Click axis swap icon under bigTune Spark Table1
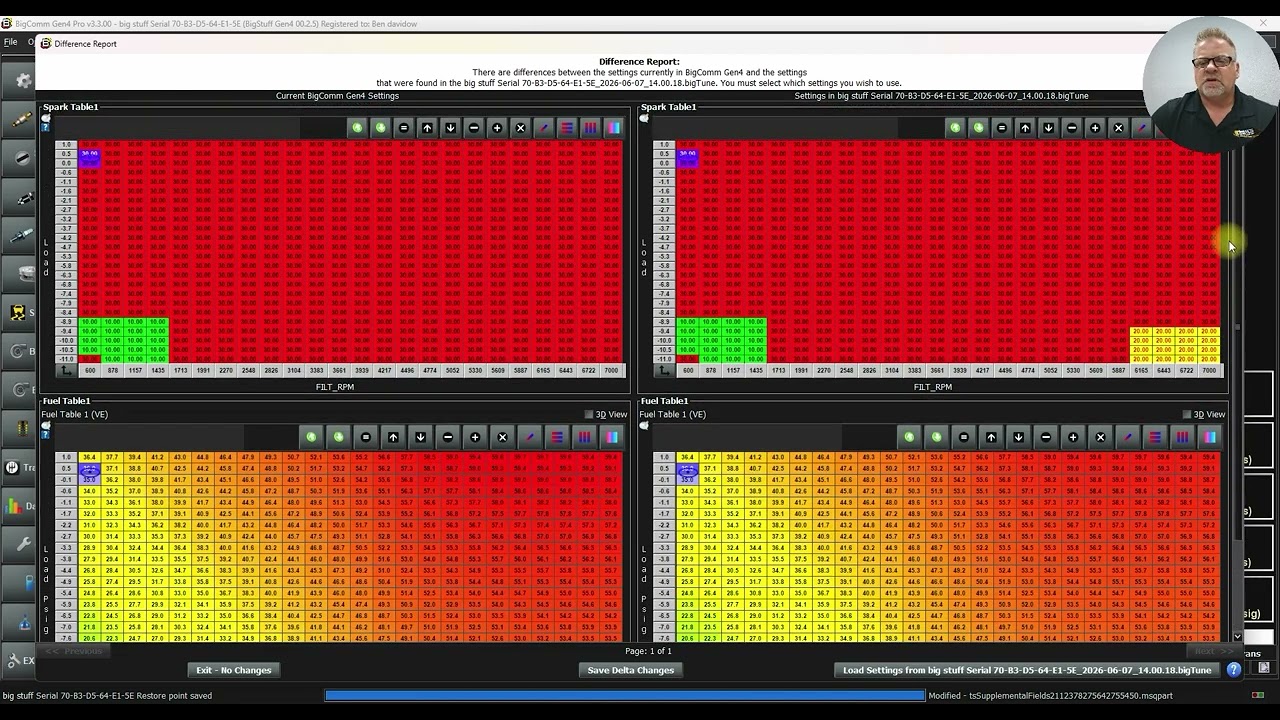1280x720 pixels. click(665, 371)
